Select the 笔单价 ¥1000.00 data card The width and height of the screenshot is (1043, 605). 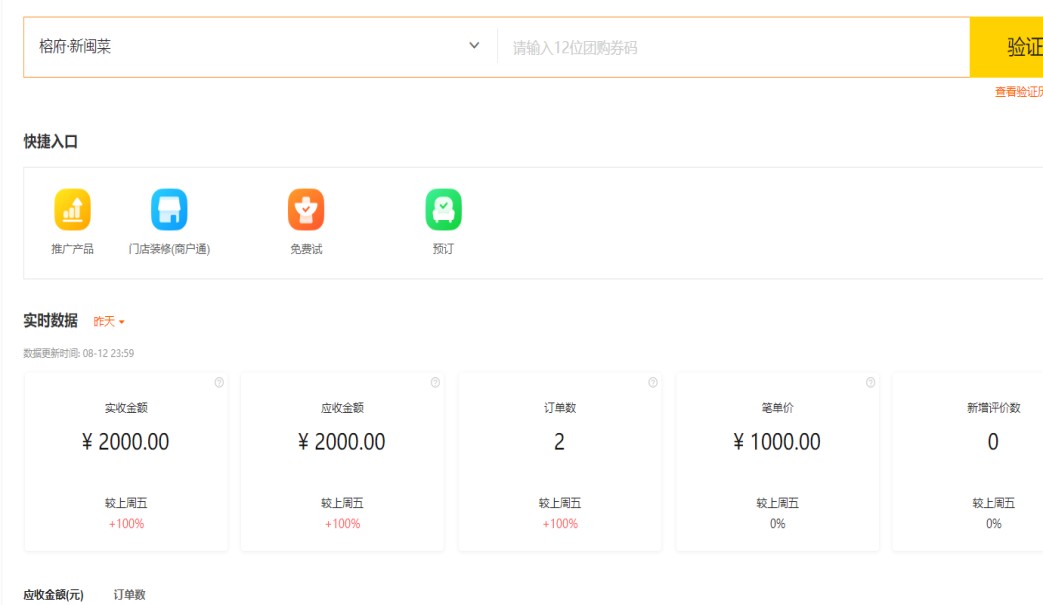(x=777, y=462)
